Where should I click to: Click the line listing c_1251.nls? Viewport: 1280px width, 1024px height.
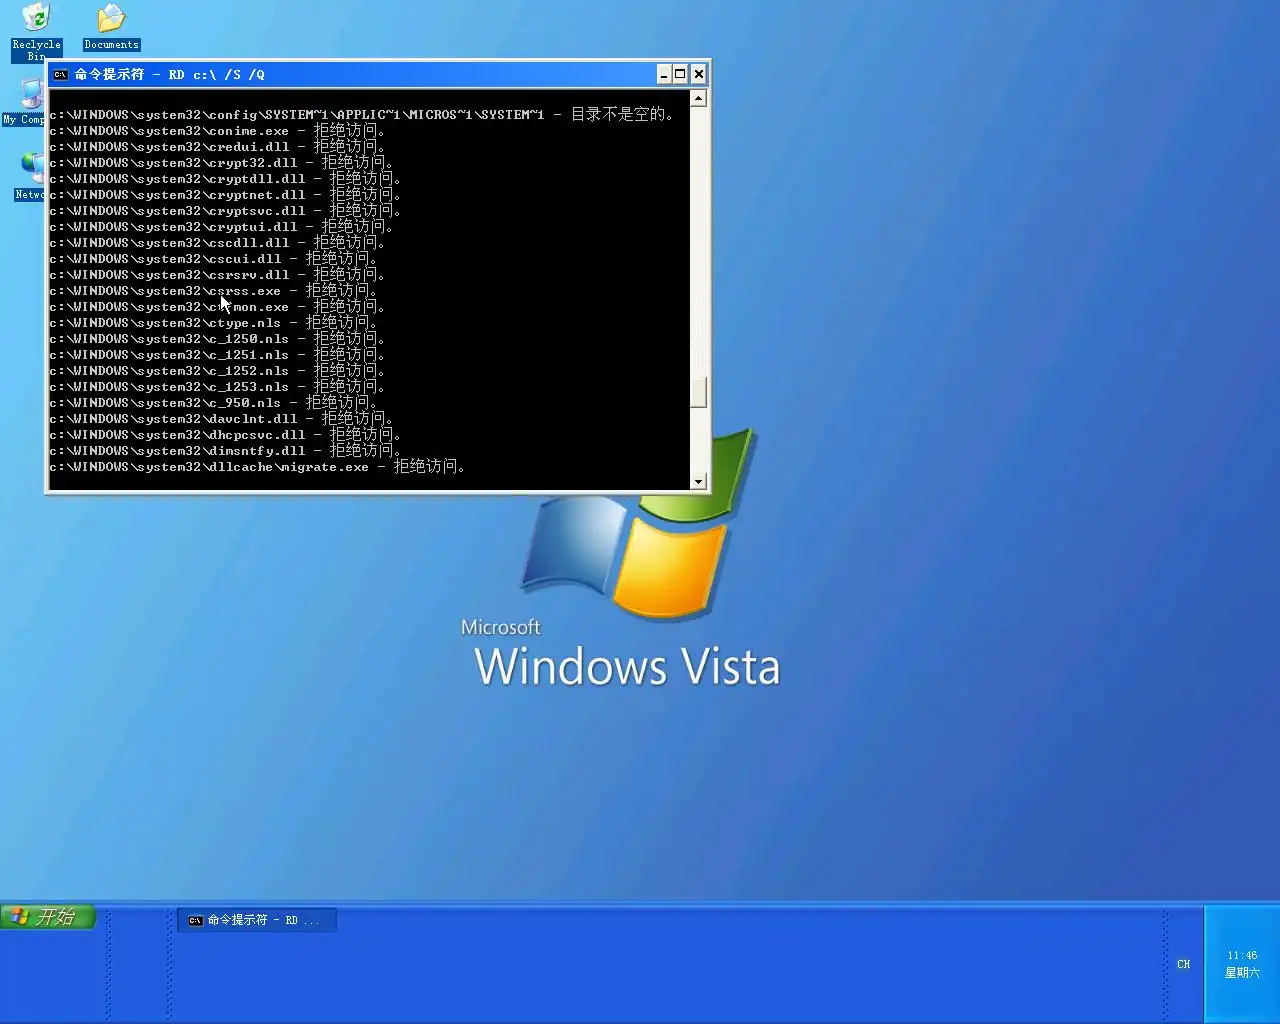coord(217,355)
